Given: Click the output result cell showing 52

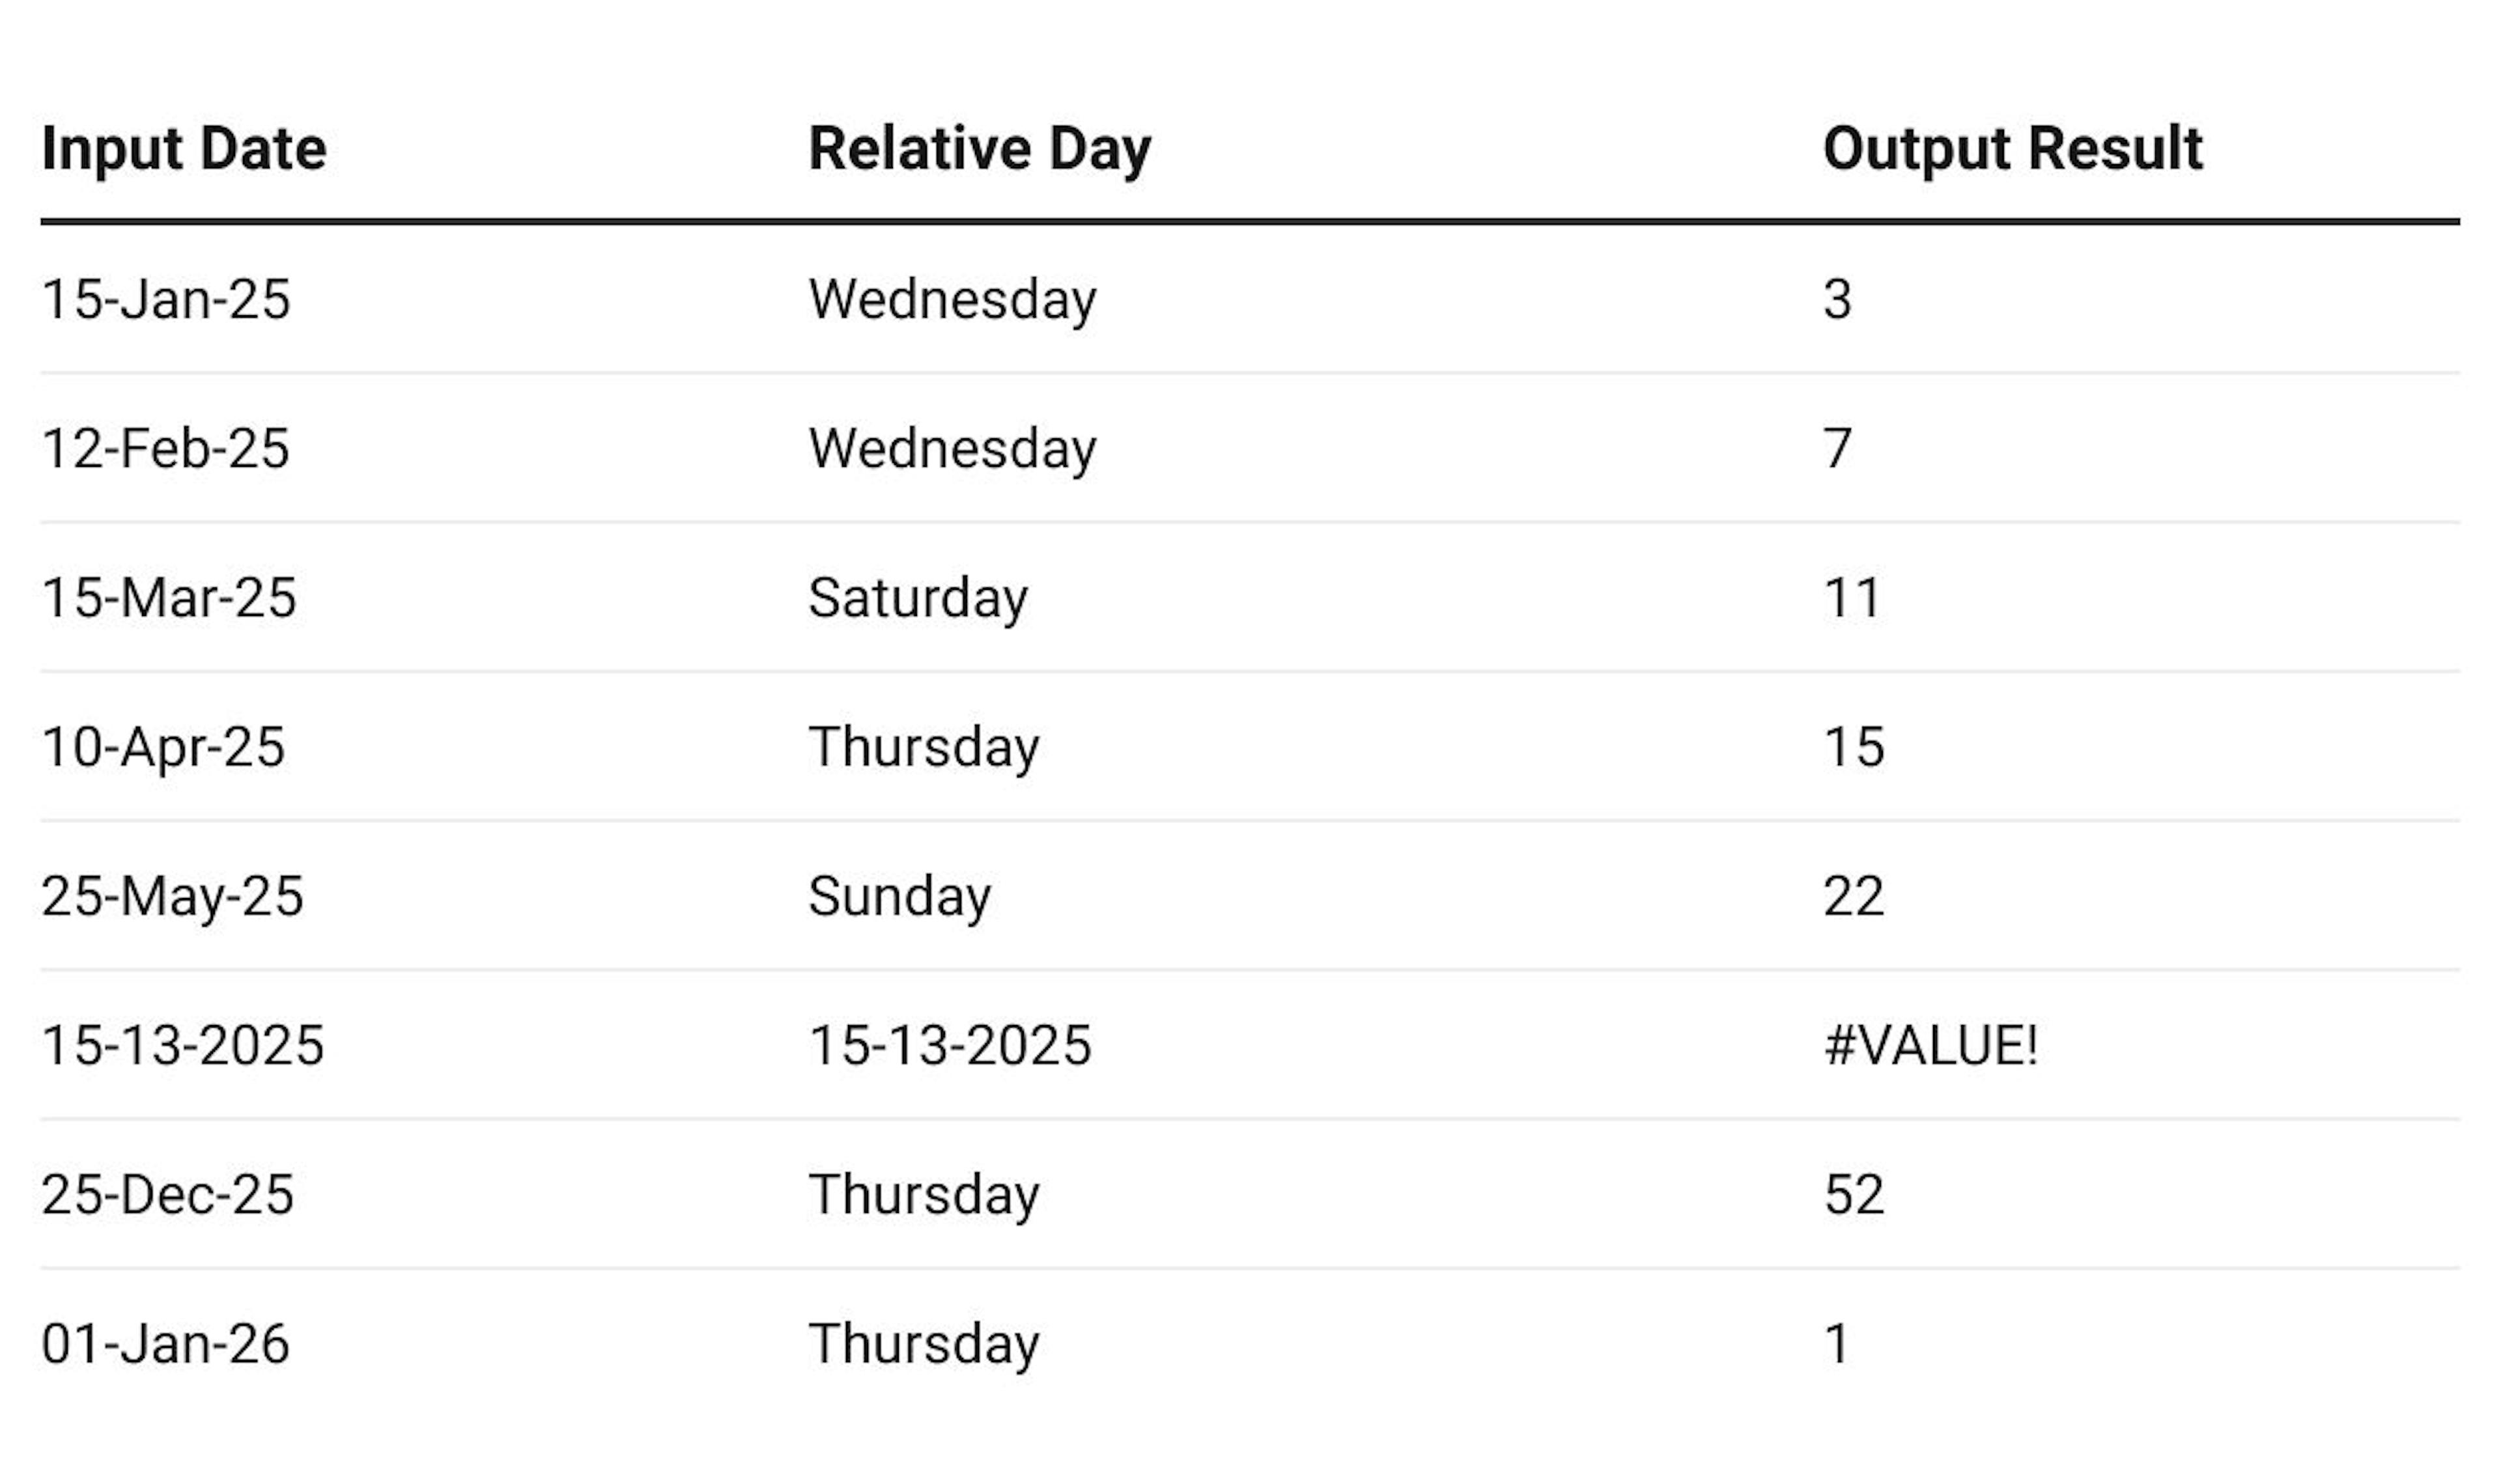Looking at the screenshot, I should tap(1854, 1194).
